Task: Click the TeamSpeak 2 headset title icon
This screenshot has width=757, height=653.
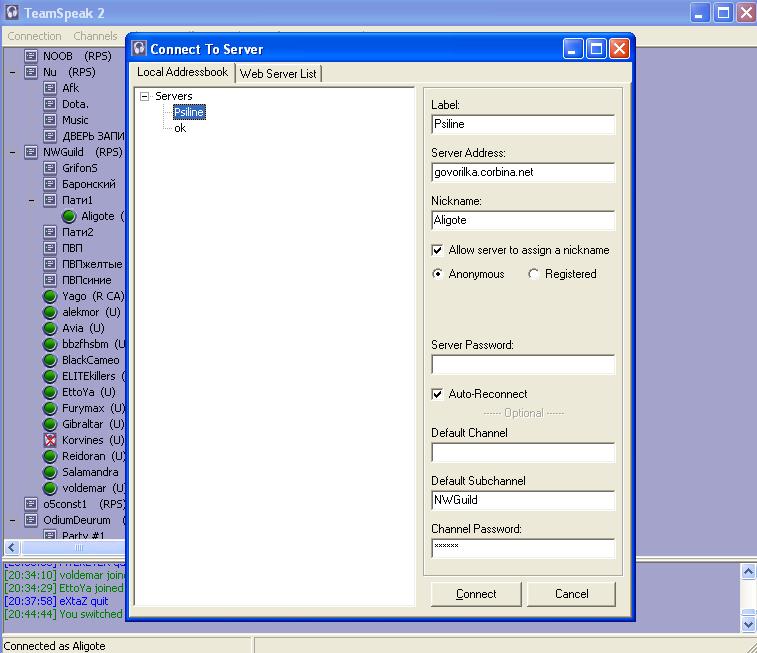Action: (x=12, y=13)
